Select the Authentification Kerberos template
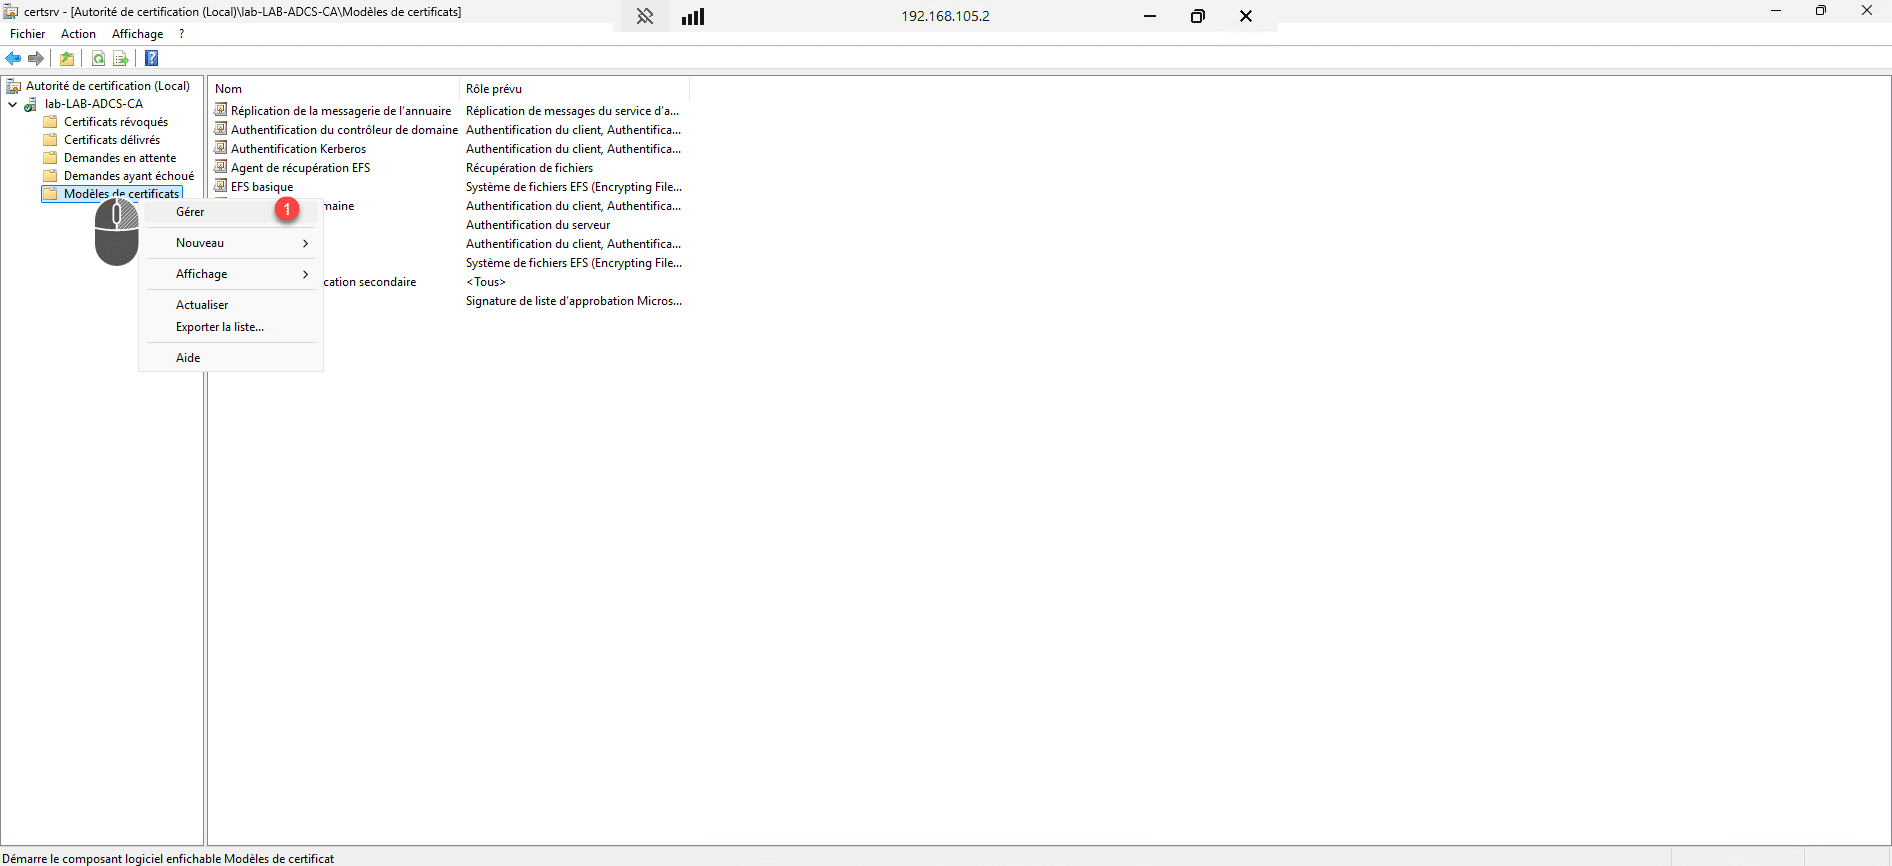Screen dimensions: 1892x866 click(x=298, y=149)
